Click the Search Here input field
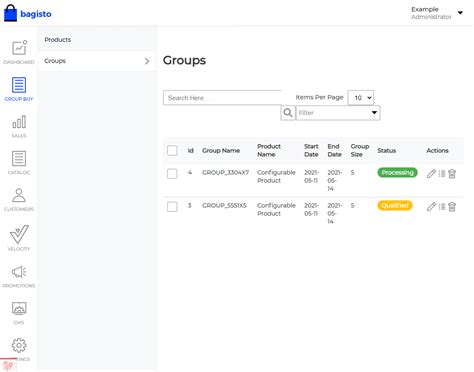The image size is (474, 372). 222,98
